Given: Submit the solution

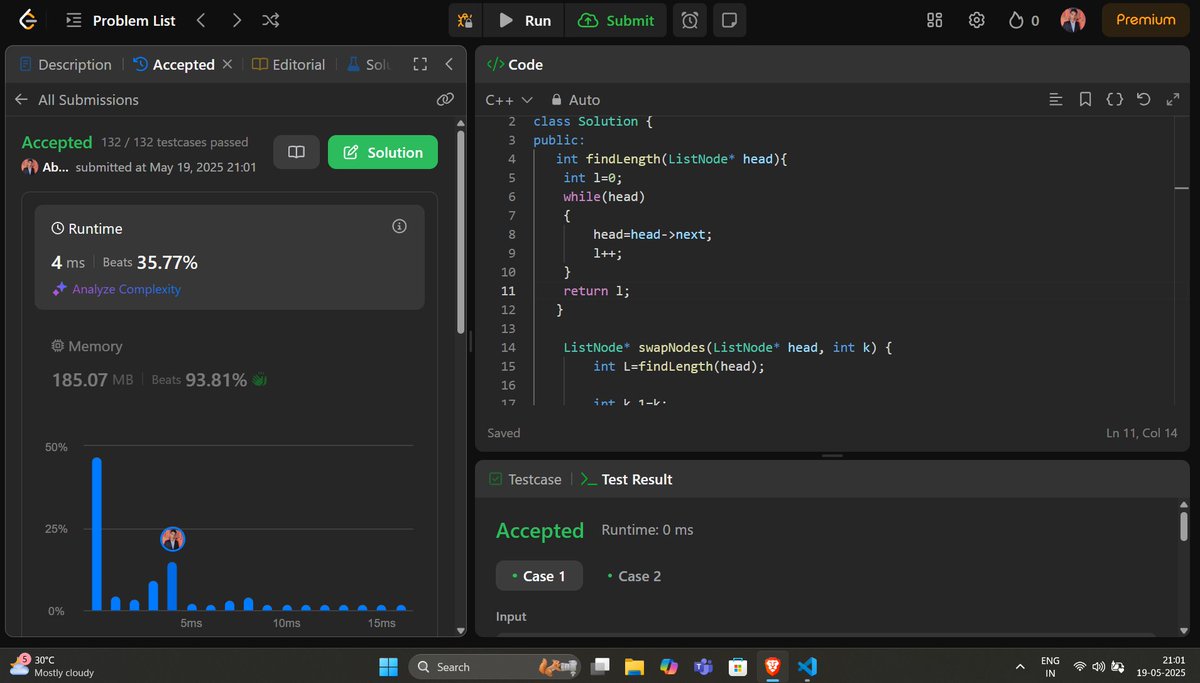Looking at the screenshot, I should point(616,20).
